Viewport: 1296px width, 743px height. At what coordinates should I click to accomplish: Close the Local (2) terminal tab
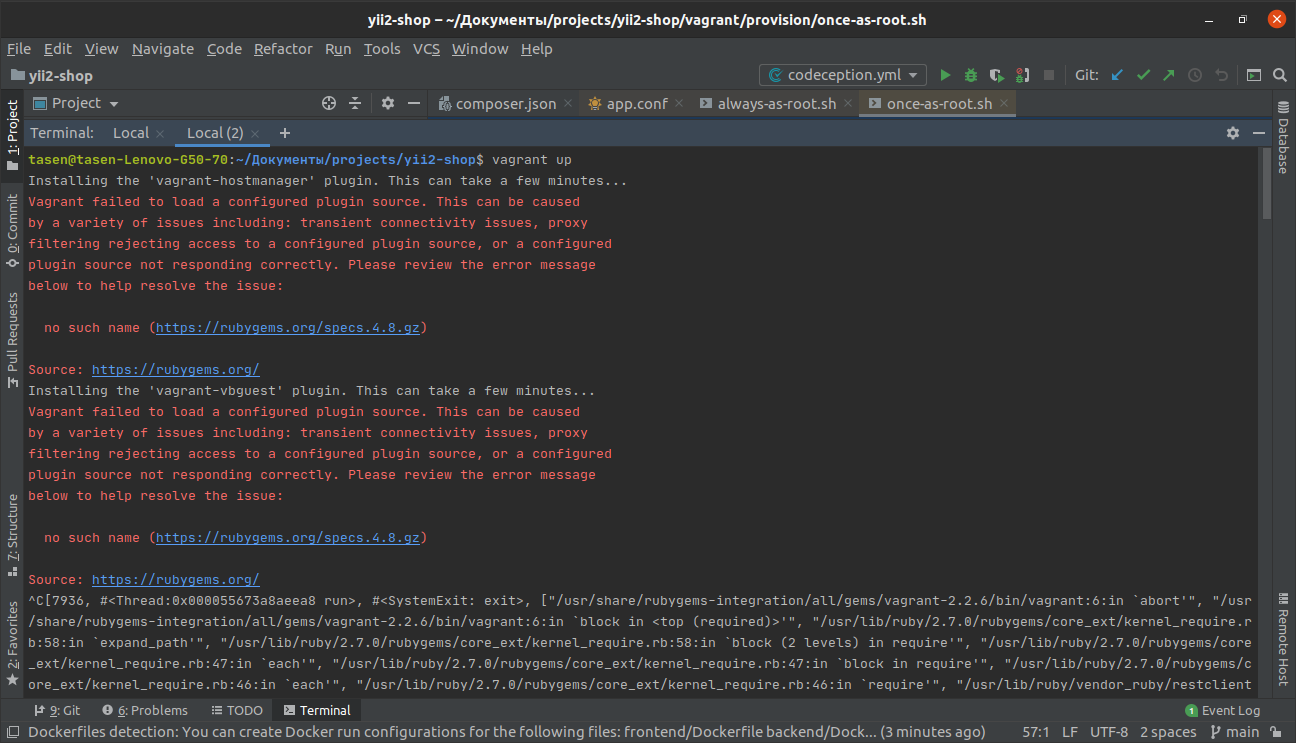254,133
